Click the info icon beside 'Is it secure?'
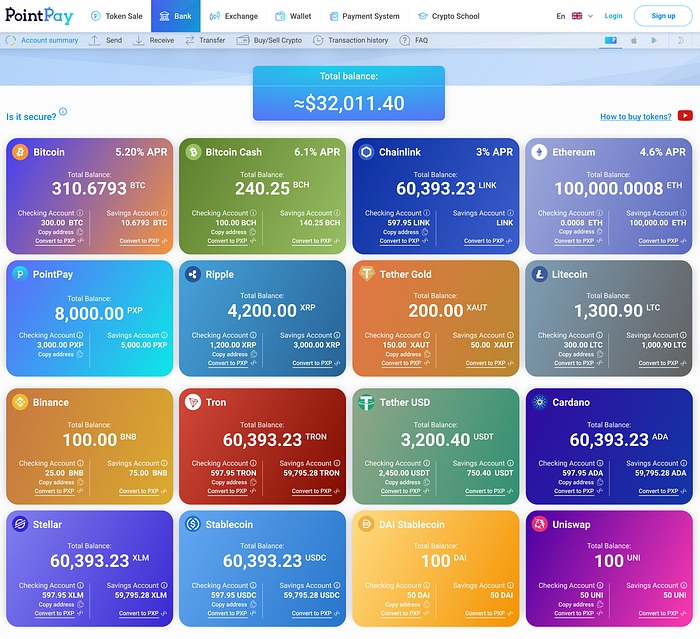700x639 pixels. [63, 112]
